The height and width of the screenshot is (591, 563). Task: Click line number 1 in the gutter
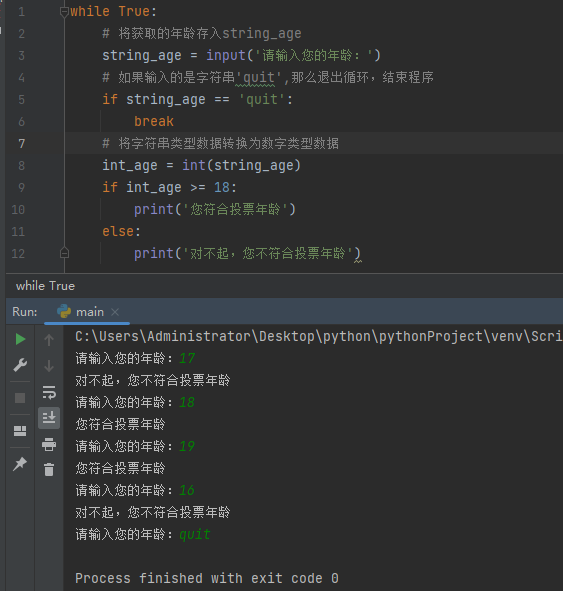(21, 12)
